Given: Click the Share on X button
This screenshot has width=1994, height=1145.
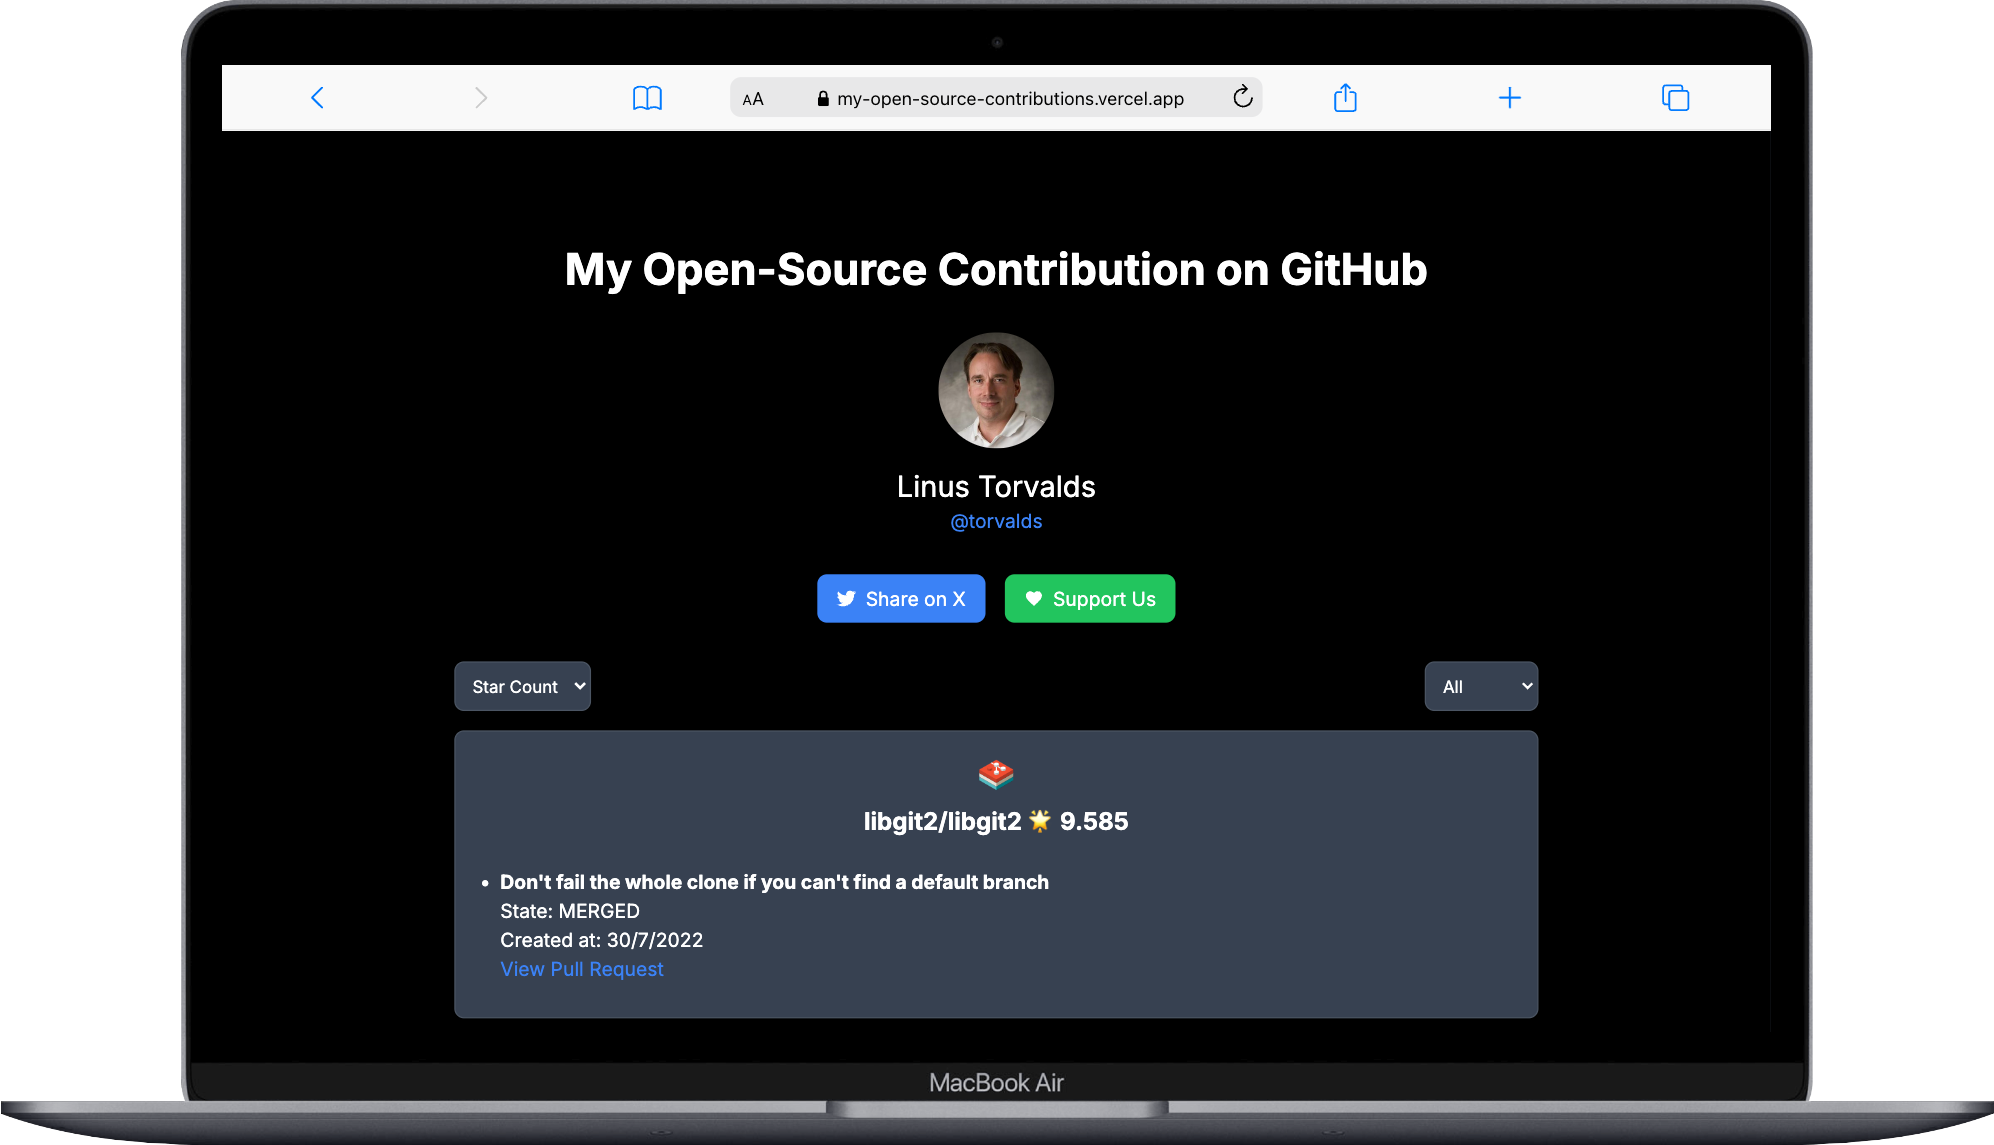Looking at the screenshot, I should click(901, 599).
